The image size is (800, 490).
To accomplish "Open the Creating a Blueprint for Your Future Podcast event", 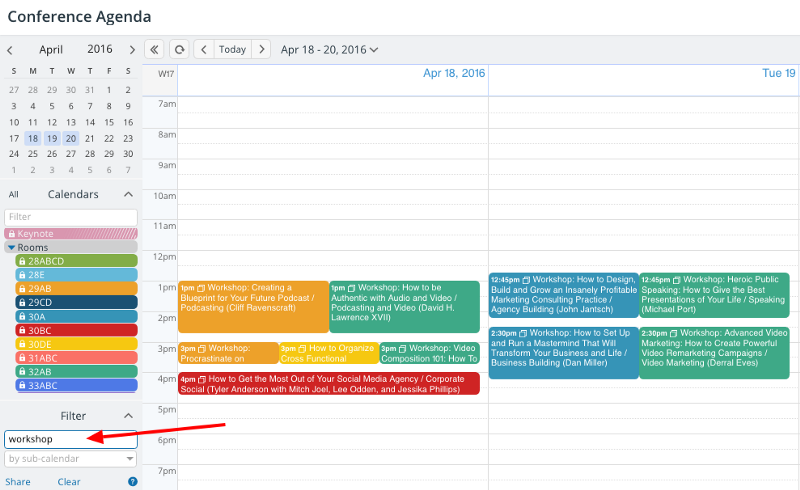I will pyautogui.click(x=254, y=307).
